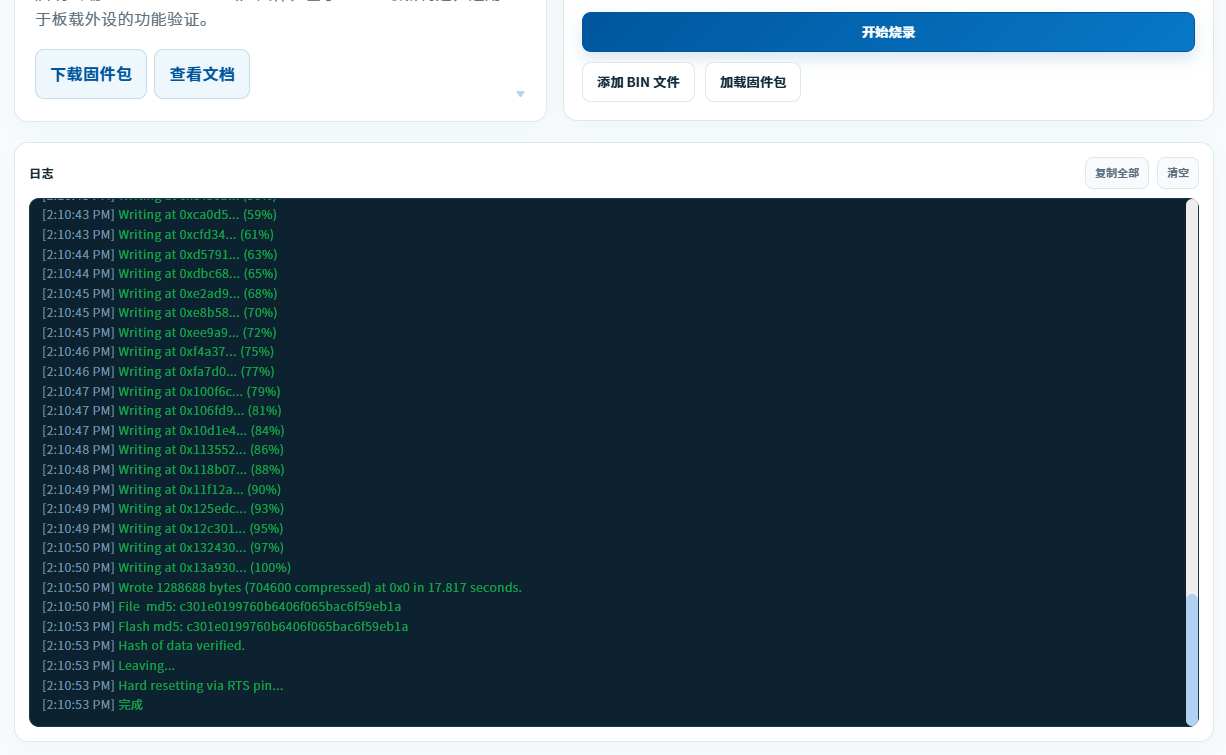Image resolution: width=1226 pixels, height=755 pixels.
Task: Click 'Wrote 1288688 bytes' log line
Action: tap(282, 588)
